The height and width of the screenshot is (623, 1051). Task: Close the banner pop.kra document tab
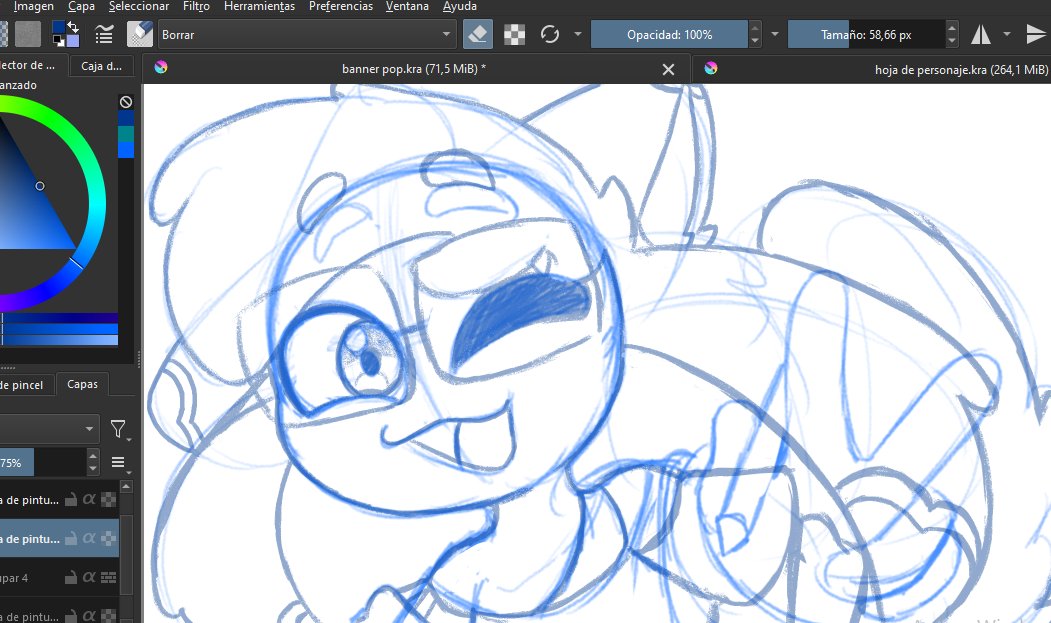coord(670,71)
